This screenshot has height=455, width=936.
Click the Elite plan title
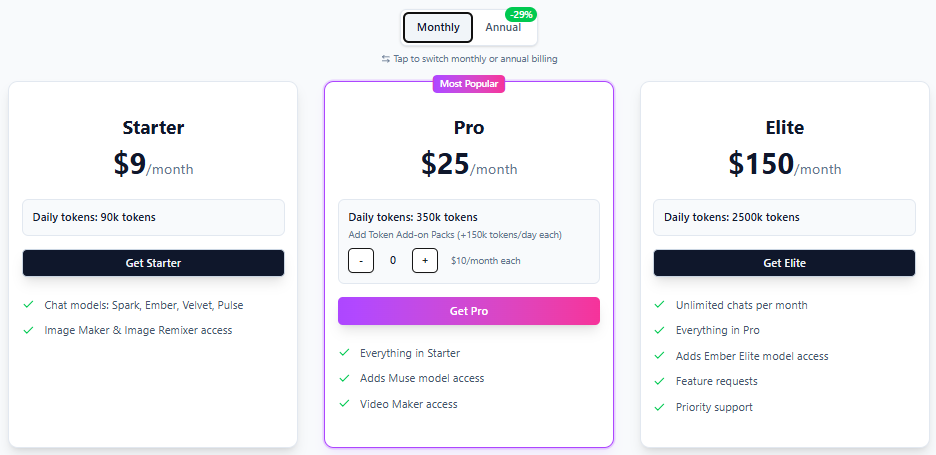pyautogui.click(x=784, y=128)
